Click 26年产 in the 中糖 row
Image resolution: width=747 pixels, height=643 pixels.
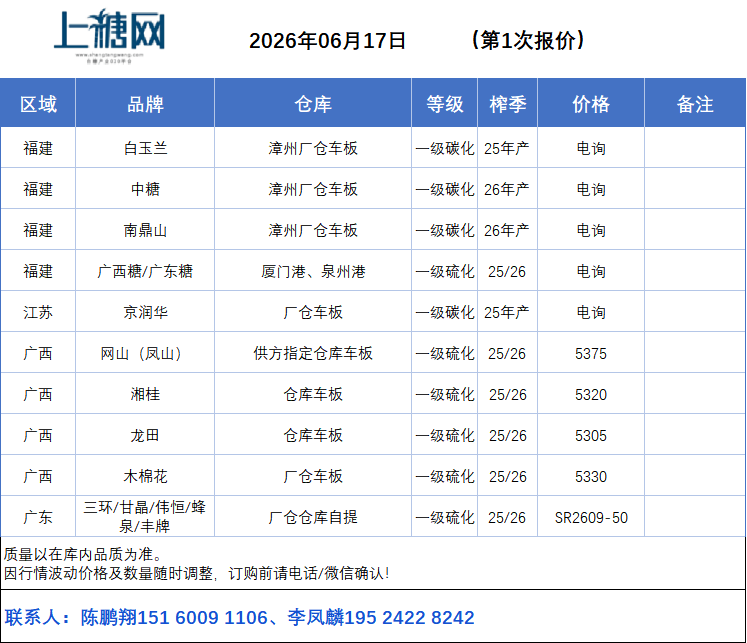coord(507,189)
